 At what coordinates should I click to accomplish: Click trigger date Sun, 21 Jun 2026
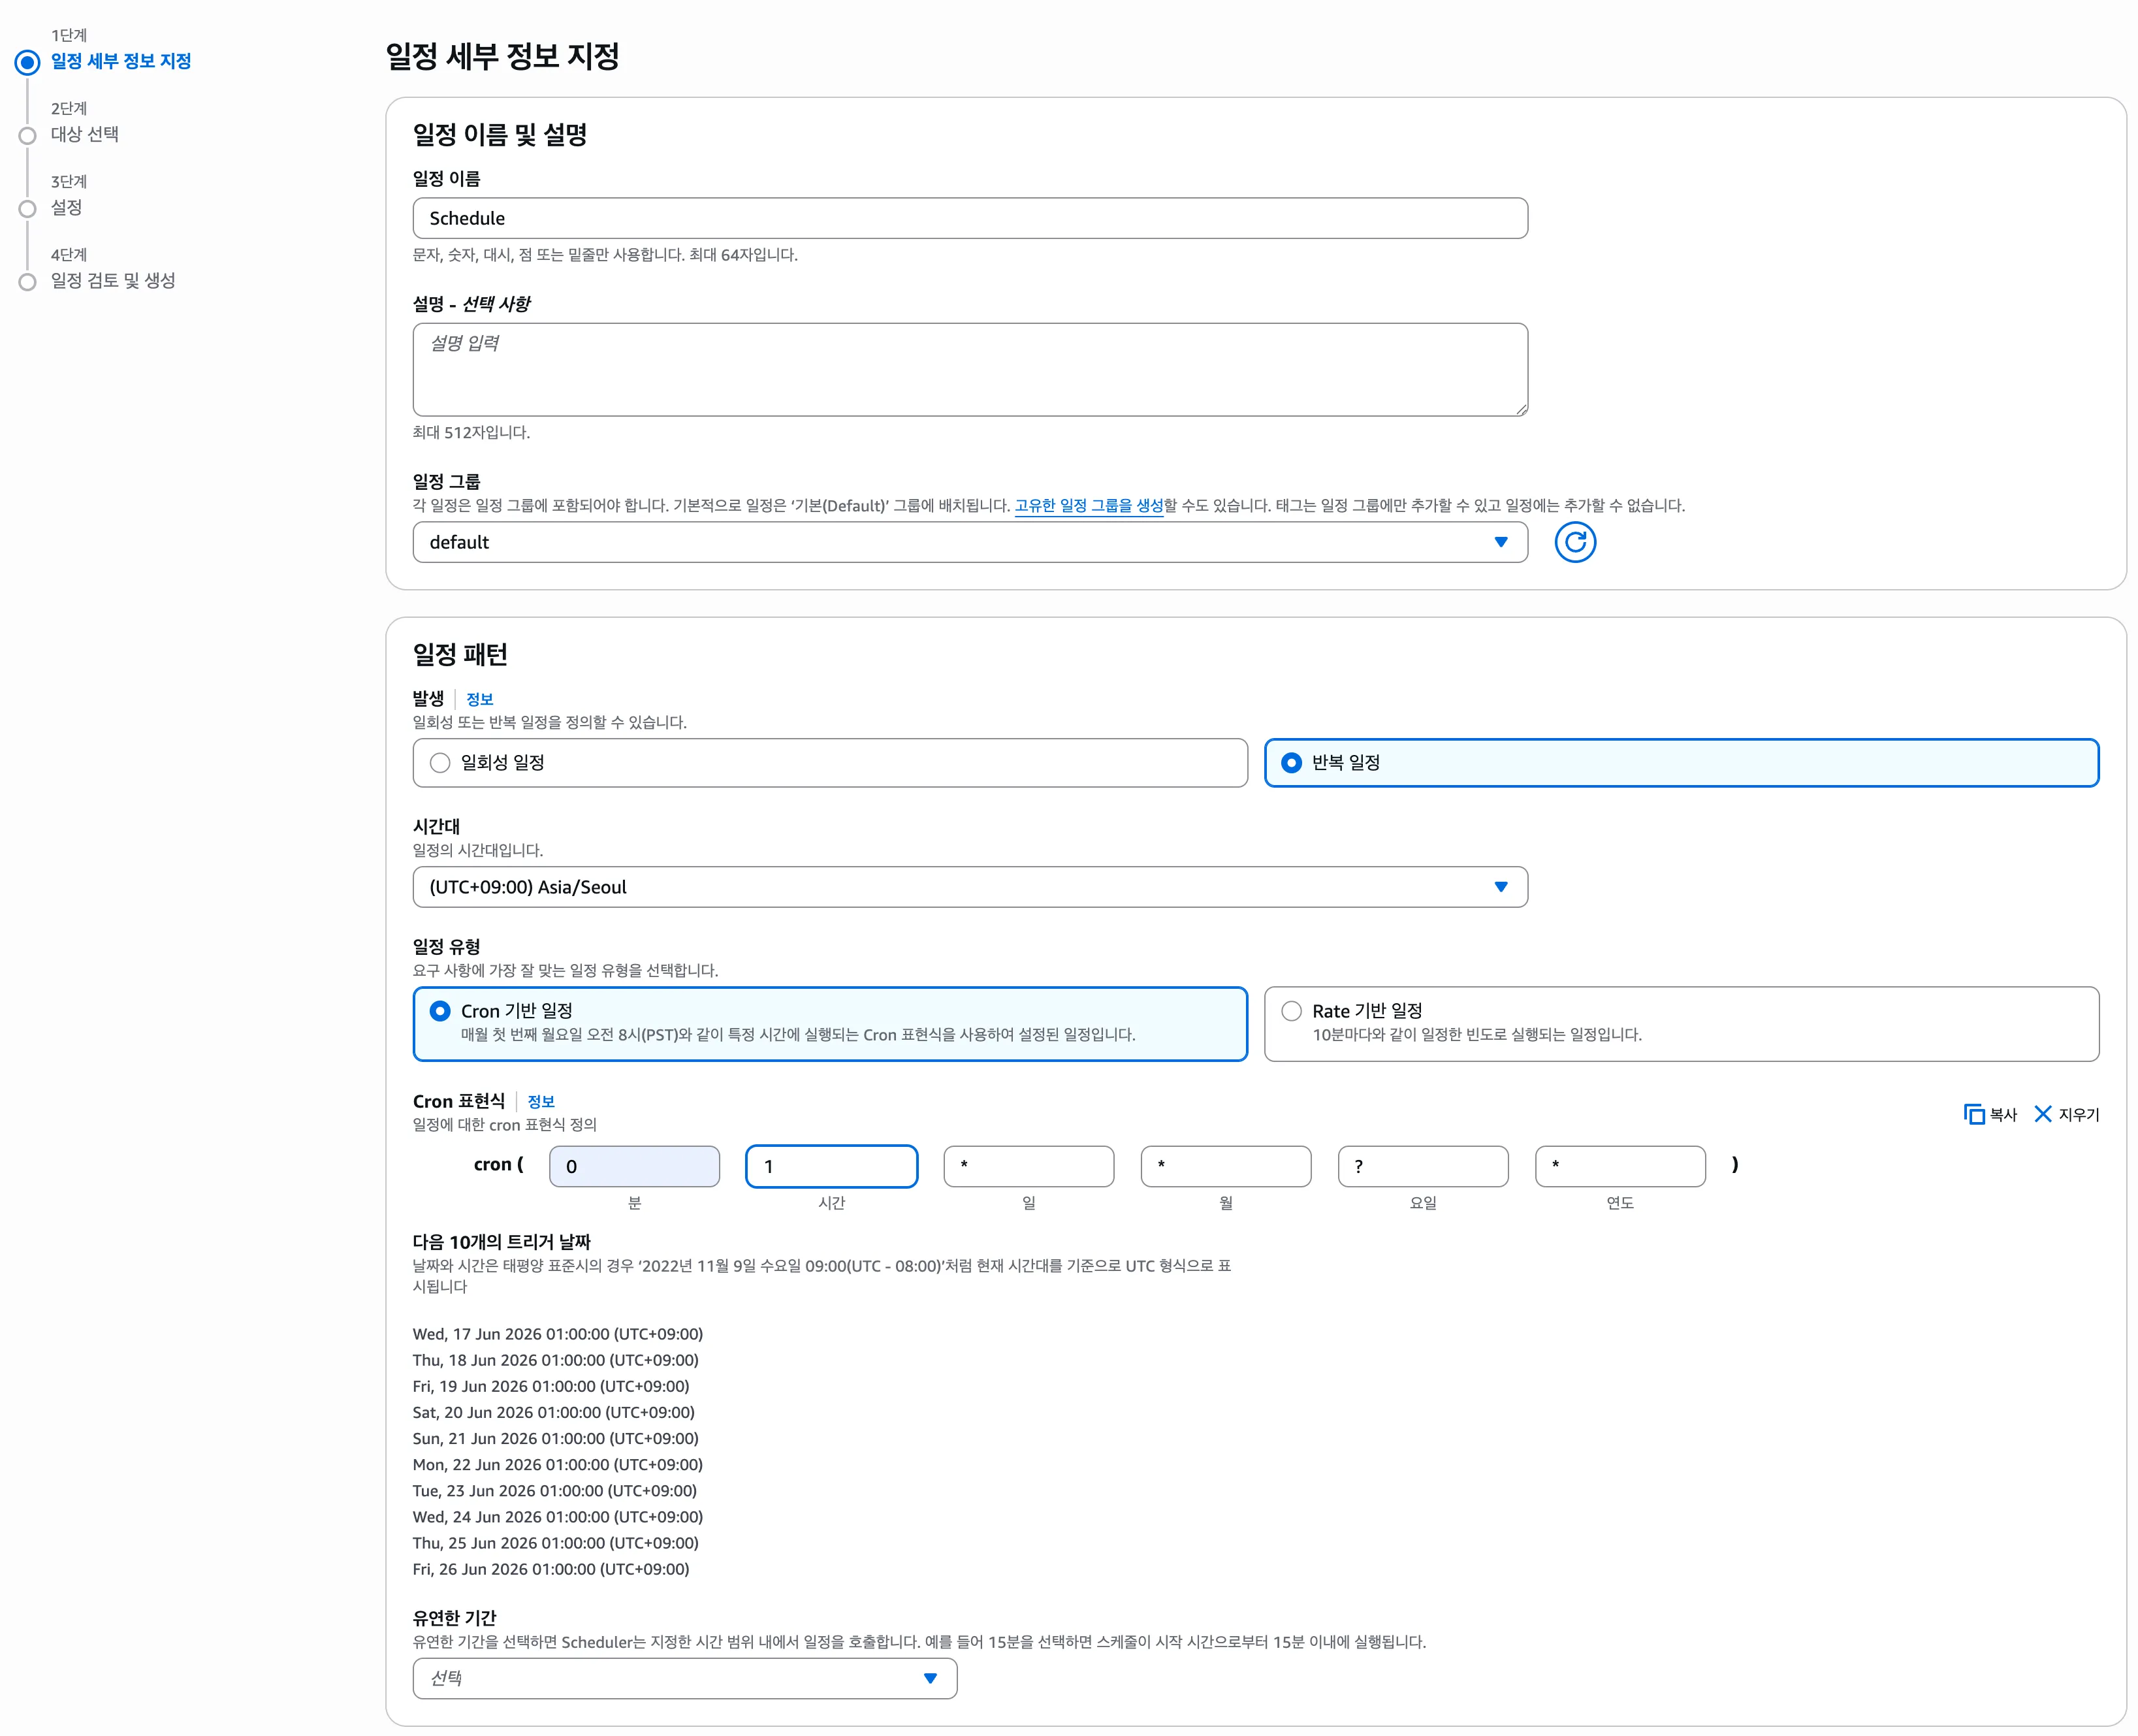tap(556, 1438)
